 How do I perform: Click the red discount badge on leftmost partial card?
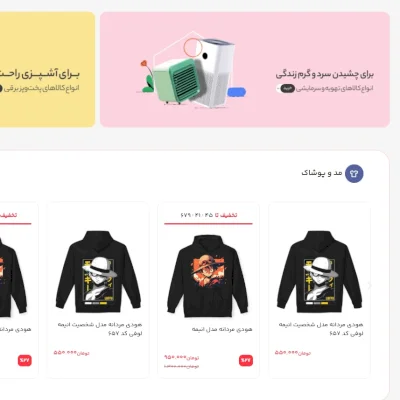25,360
